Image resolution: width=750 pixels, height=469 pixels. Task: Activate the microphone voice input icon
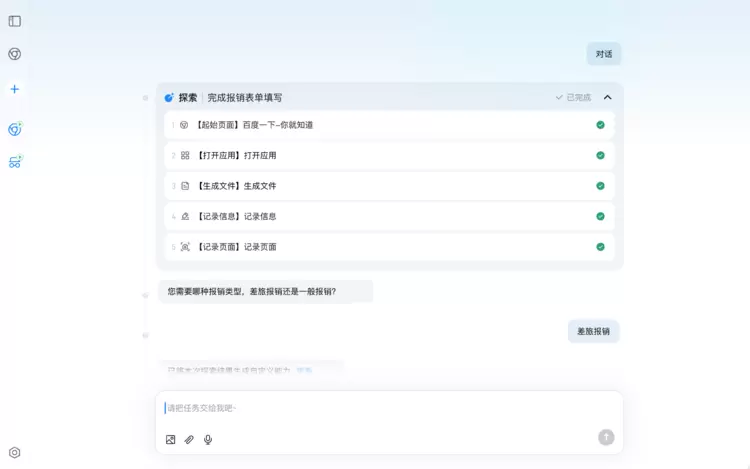click(x=208, y=439)
